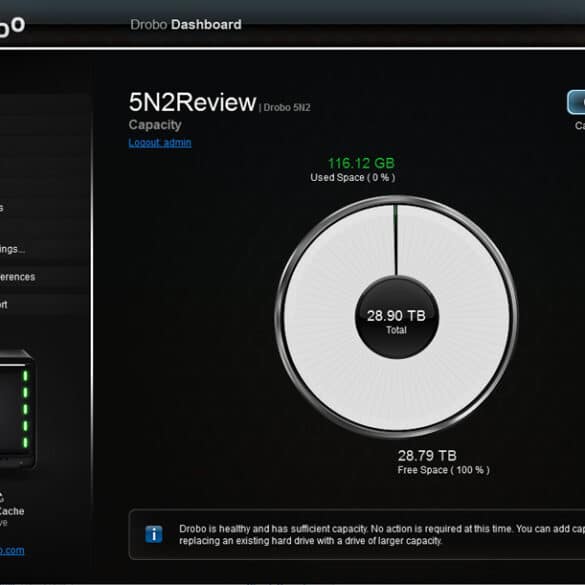Click the 28.79 TB free space value
585x585 pixels.
[x=427, y=456]
